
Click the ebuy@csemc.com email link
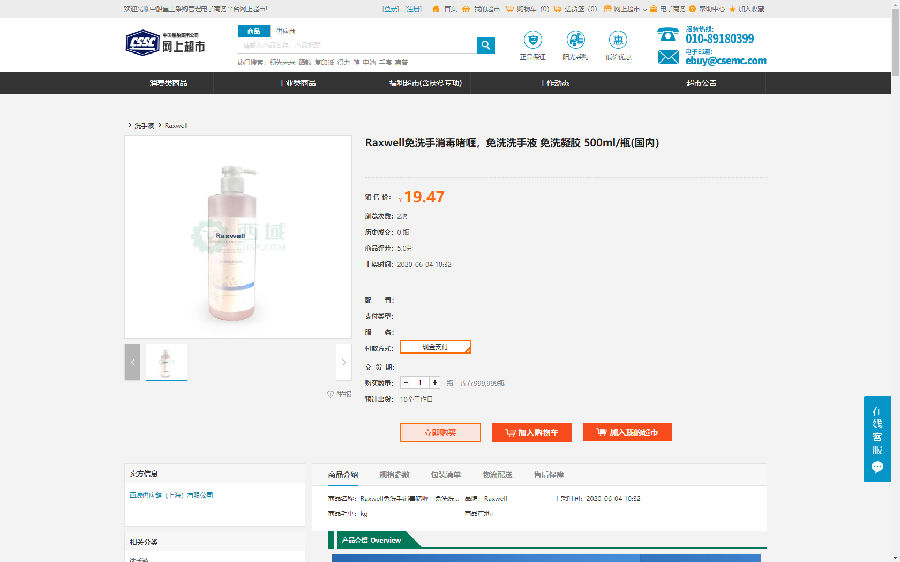[x=726, y=60]
